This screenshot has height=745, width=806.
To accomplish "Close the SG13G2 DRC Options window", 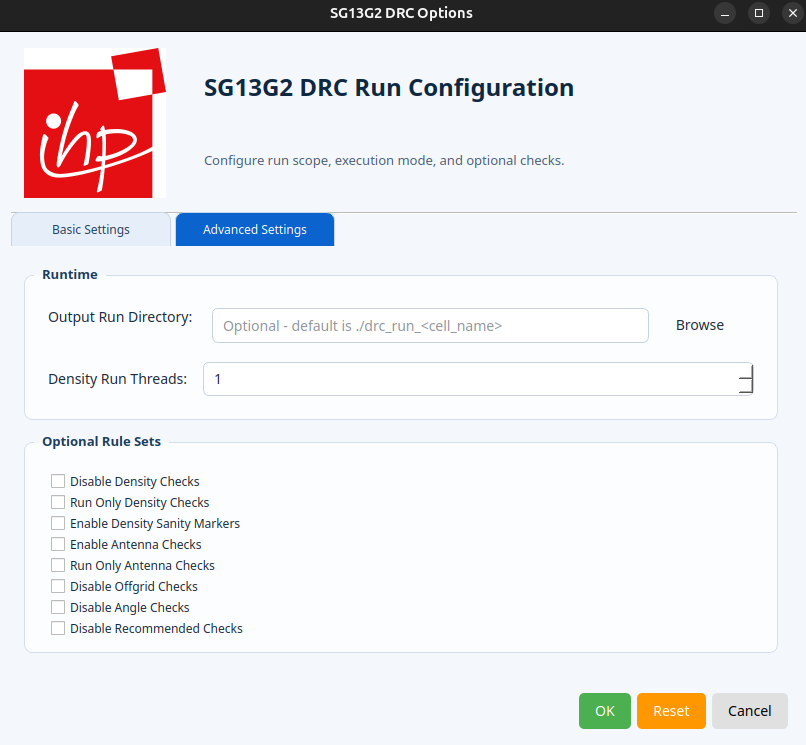I will pyautogui.click(x=793, y=13).
